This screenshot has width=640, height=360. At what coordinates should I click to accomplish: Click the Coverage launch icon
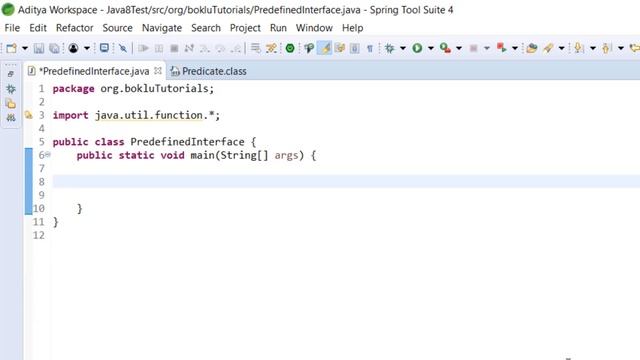445,48
